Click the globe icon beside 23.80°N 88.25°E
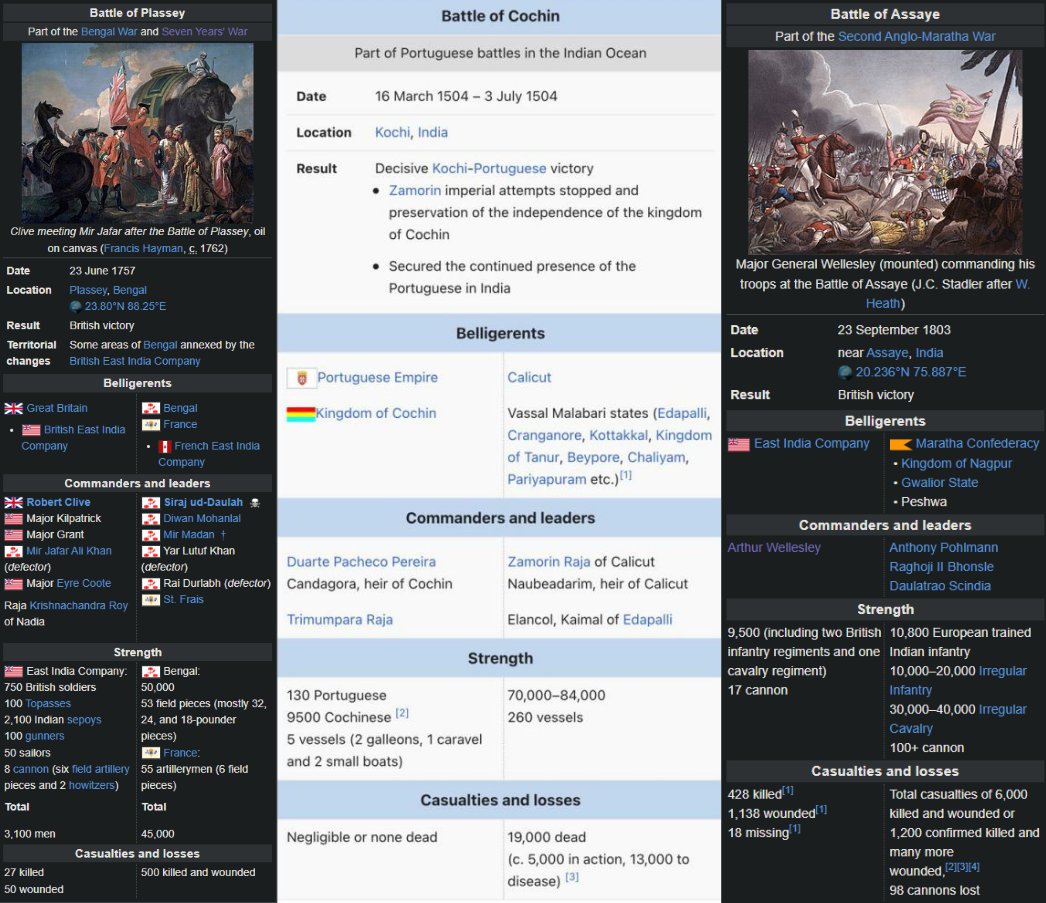1046x903 pixels. pos(76,307)
